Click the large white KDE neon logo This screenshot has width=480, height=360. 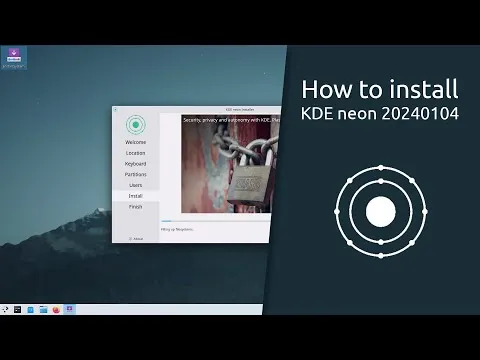(381, 212)
